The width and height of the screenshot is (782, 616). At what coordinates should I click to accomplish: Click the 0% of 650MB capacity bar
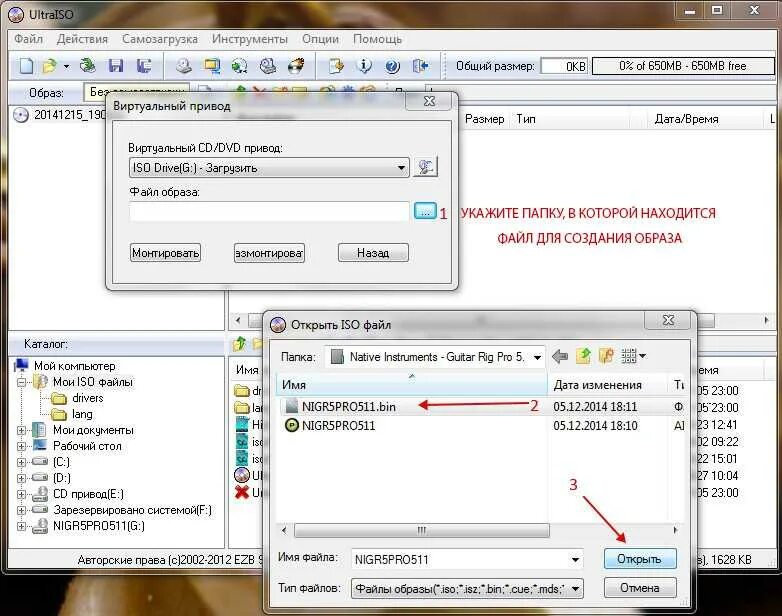pyautogui.click(x=683, y=66)
